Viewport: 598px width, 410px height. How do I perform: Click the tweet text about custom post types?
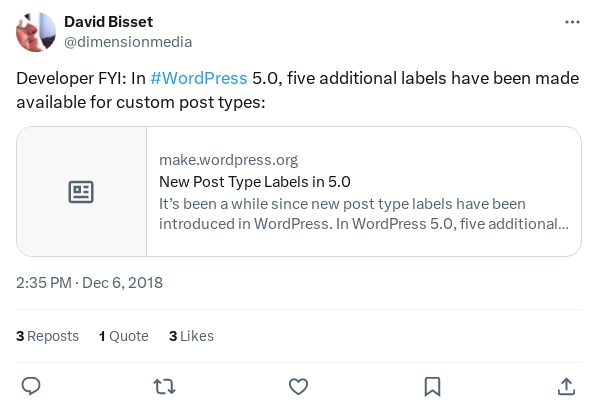[x=297, y=90]
